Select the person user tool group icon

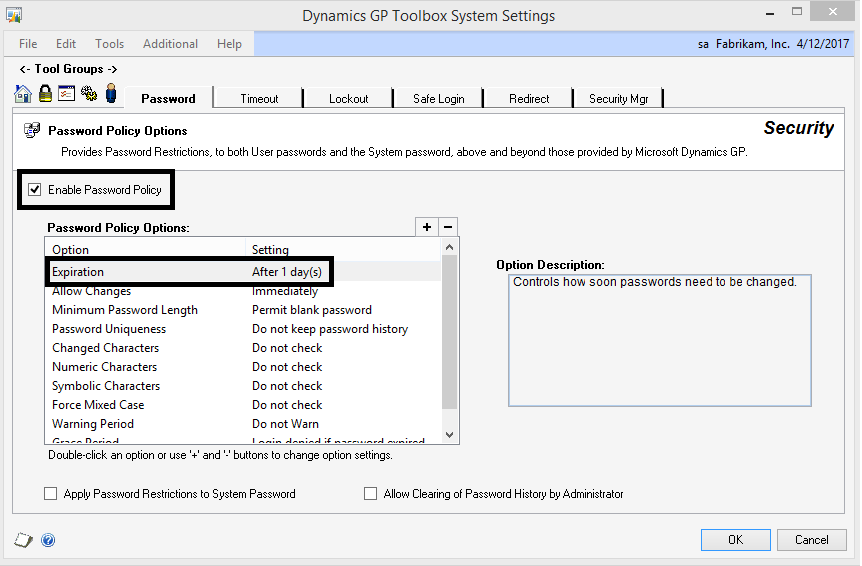[x=111, y=93]
